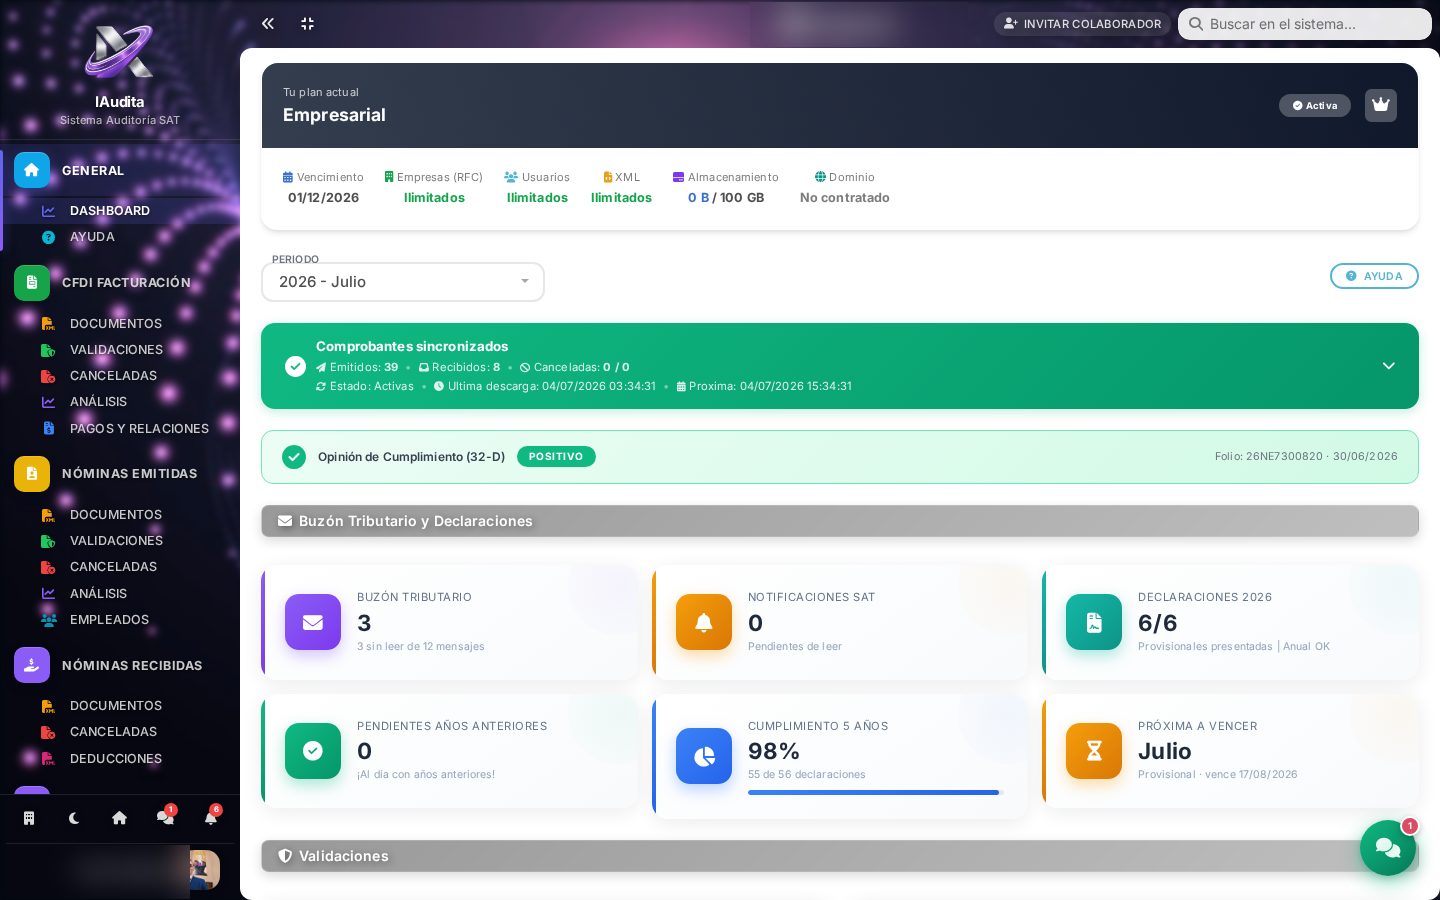Click Cumplimiento 5 Años pie chart icon
Screen dimensions: 1440x900
click(x=704, y=756)
